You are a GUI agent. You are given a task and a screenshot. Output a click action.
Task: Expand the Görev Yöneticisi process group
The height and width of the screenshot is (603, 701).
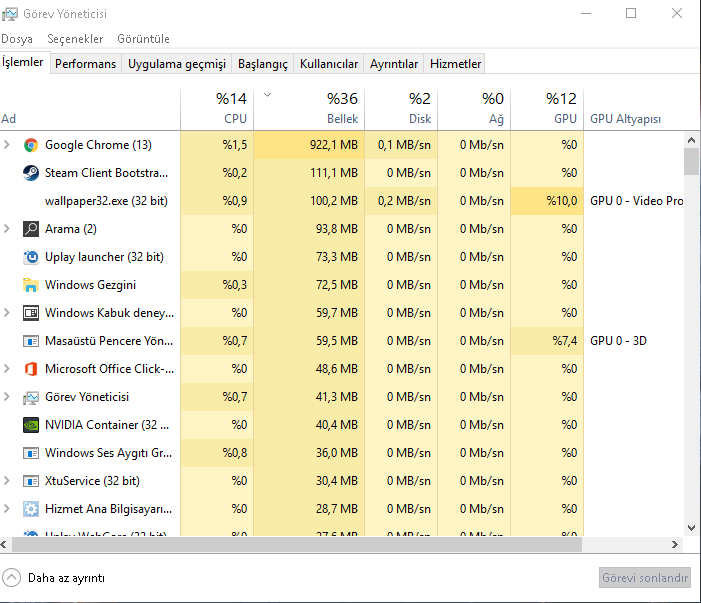pos(7,397)
